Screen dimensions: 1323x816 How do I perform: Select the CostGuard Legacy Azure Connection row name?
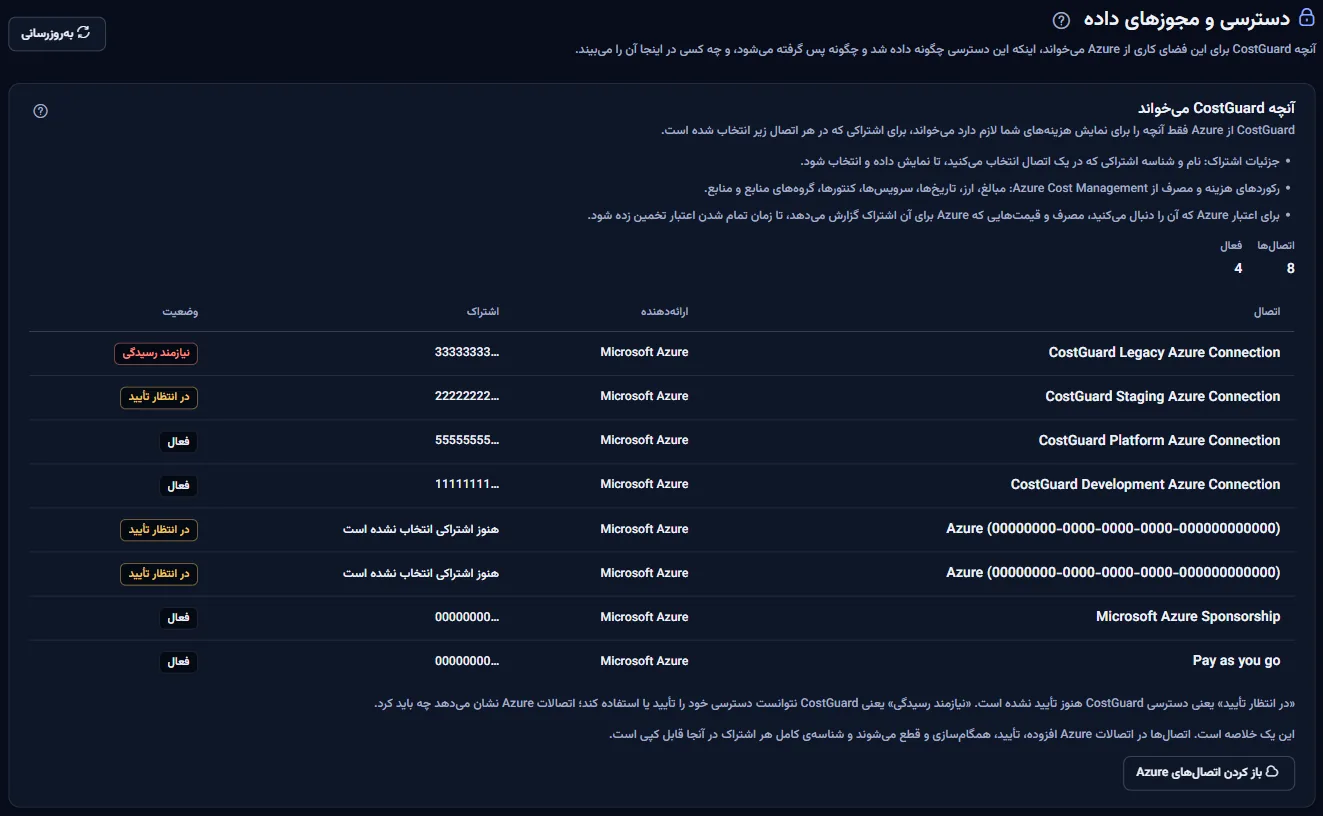coord(1164,352)
